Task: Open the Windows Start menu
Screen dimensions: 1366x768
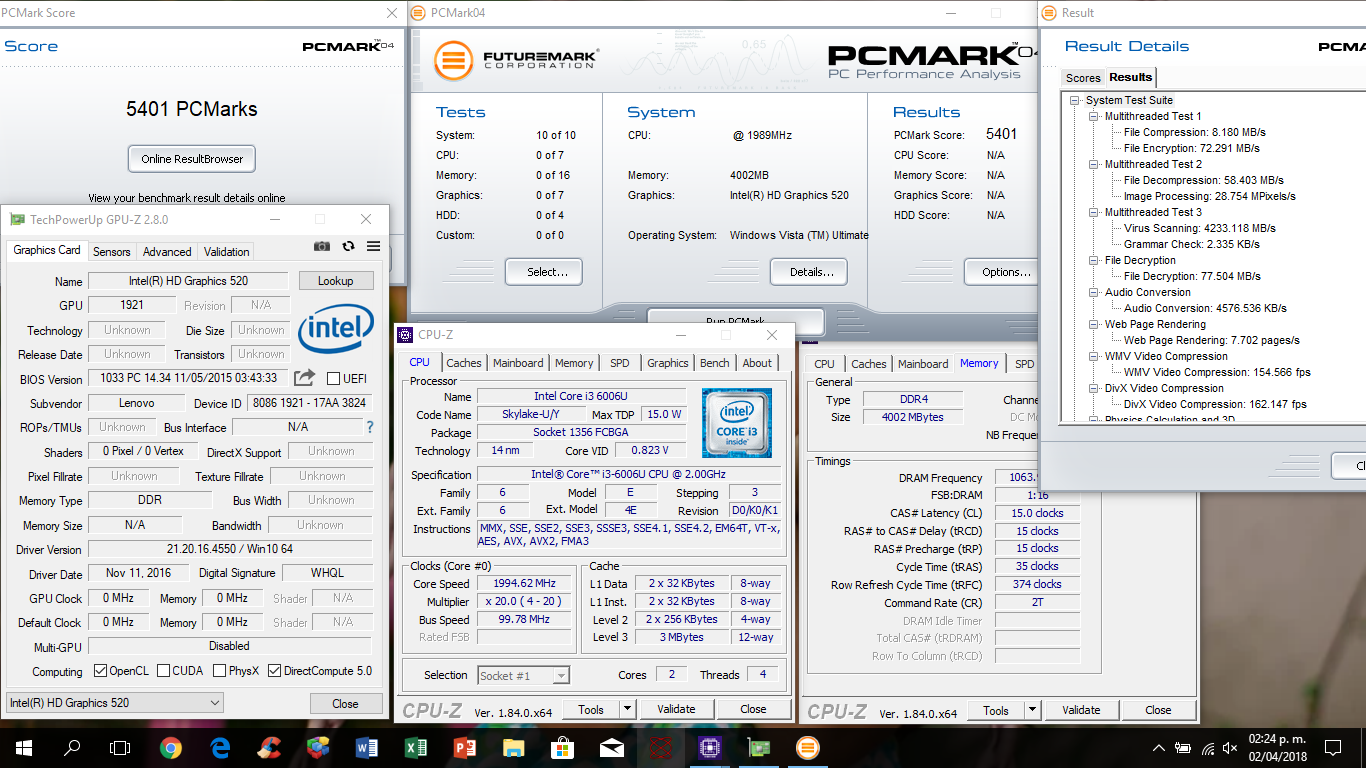Action: click(23, 747)
